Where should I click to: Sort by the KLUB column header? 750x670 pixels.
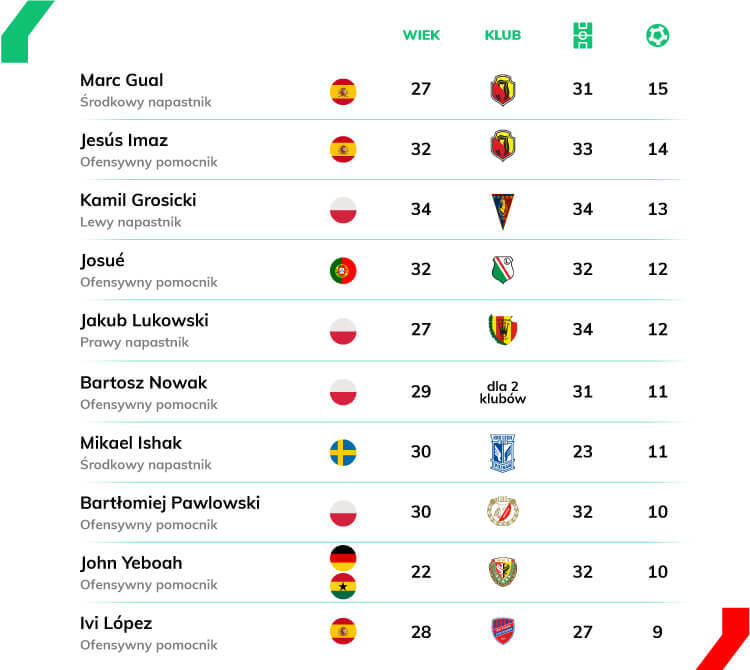pos(502,35)
